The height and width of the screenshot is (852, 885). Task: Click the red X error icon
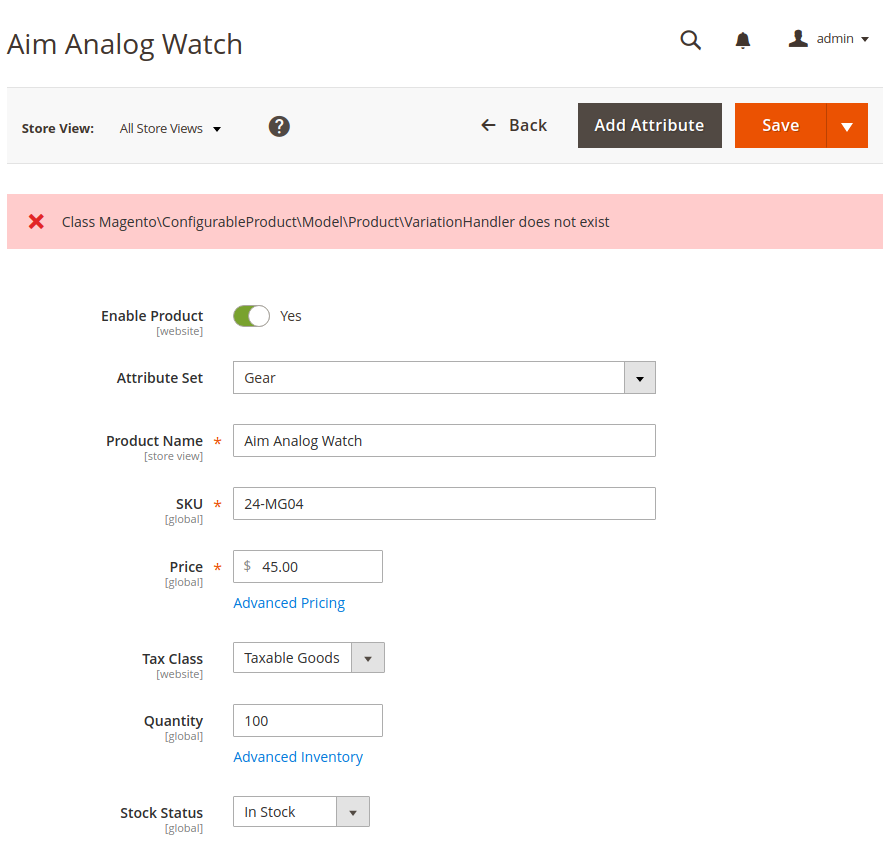click(x=36, y=222)
